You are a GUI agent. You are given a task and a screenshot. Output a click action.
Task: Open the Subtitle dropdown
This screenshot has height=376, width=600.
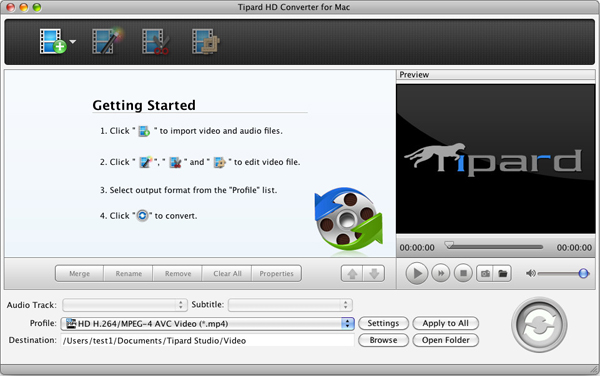[290, 305]
